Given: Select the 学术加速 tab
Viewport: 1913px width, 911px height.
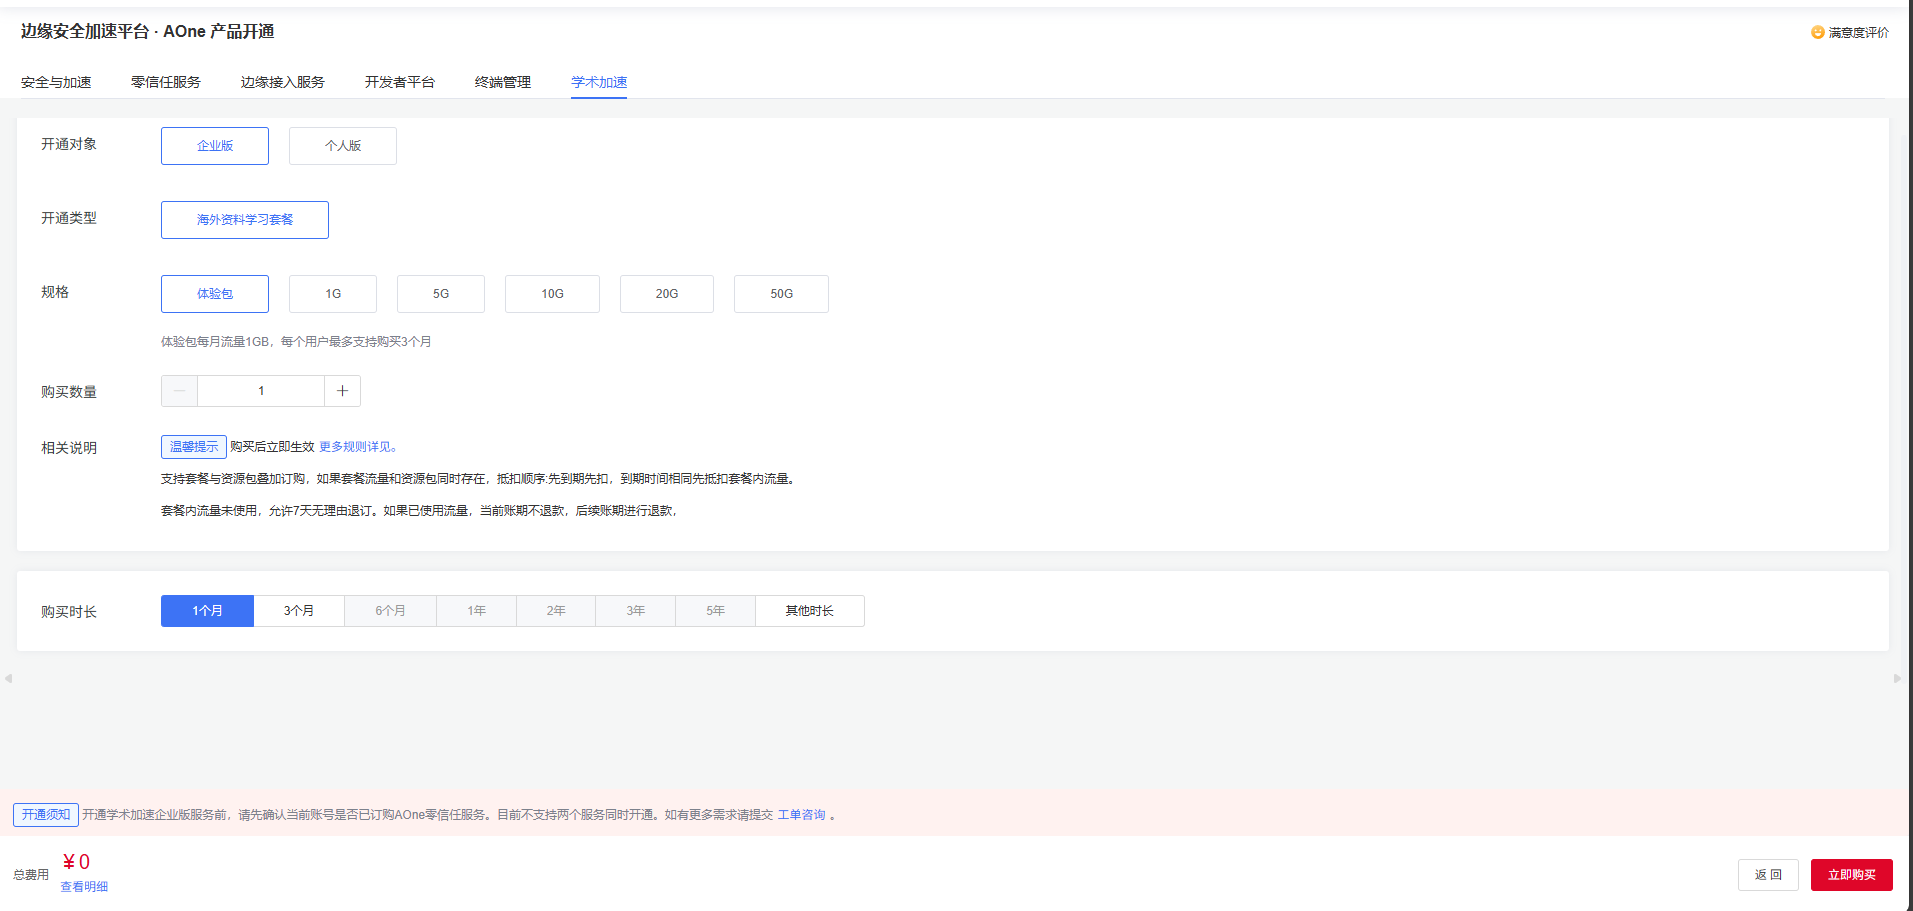Looking at the screenshot, I should (x=599, y=82).
